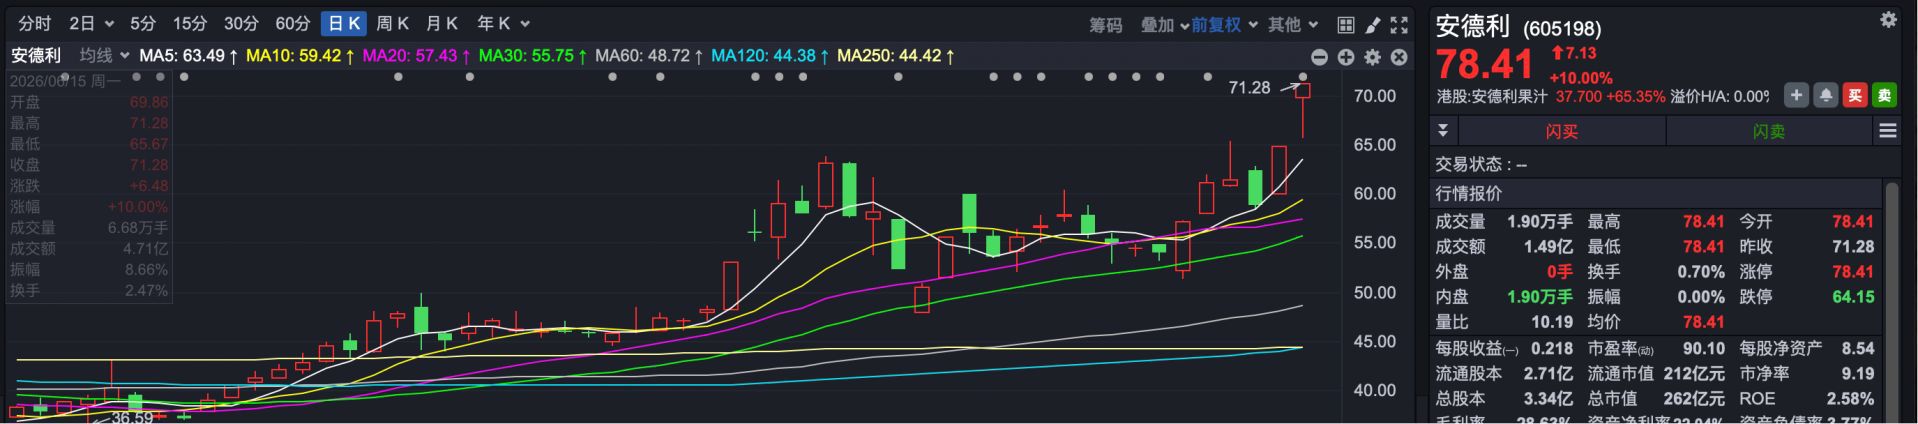Viewport: 1918px width, 424px height.
Task: Add 安德利 to watchlist with plus icon
Action: 1797,95
